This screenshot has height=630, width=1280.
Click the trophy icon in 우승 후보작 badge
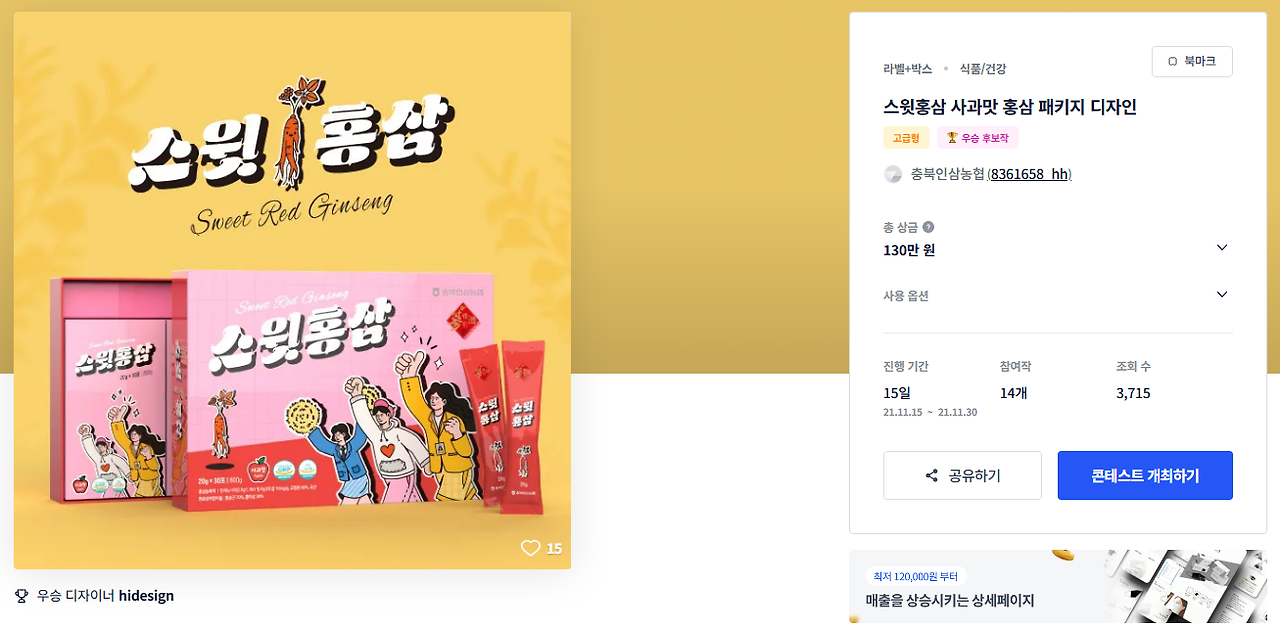[952, 138]
